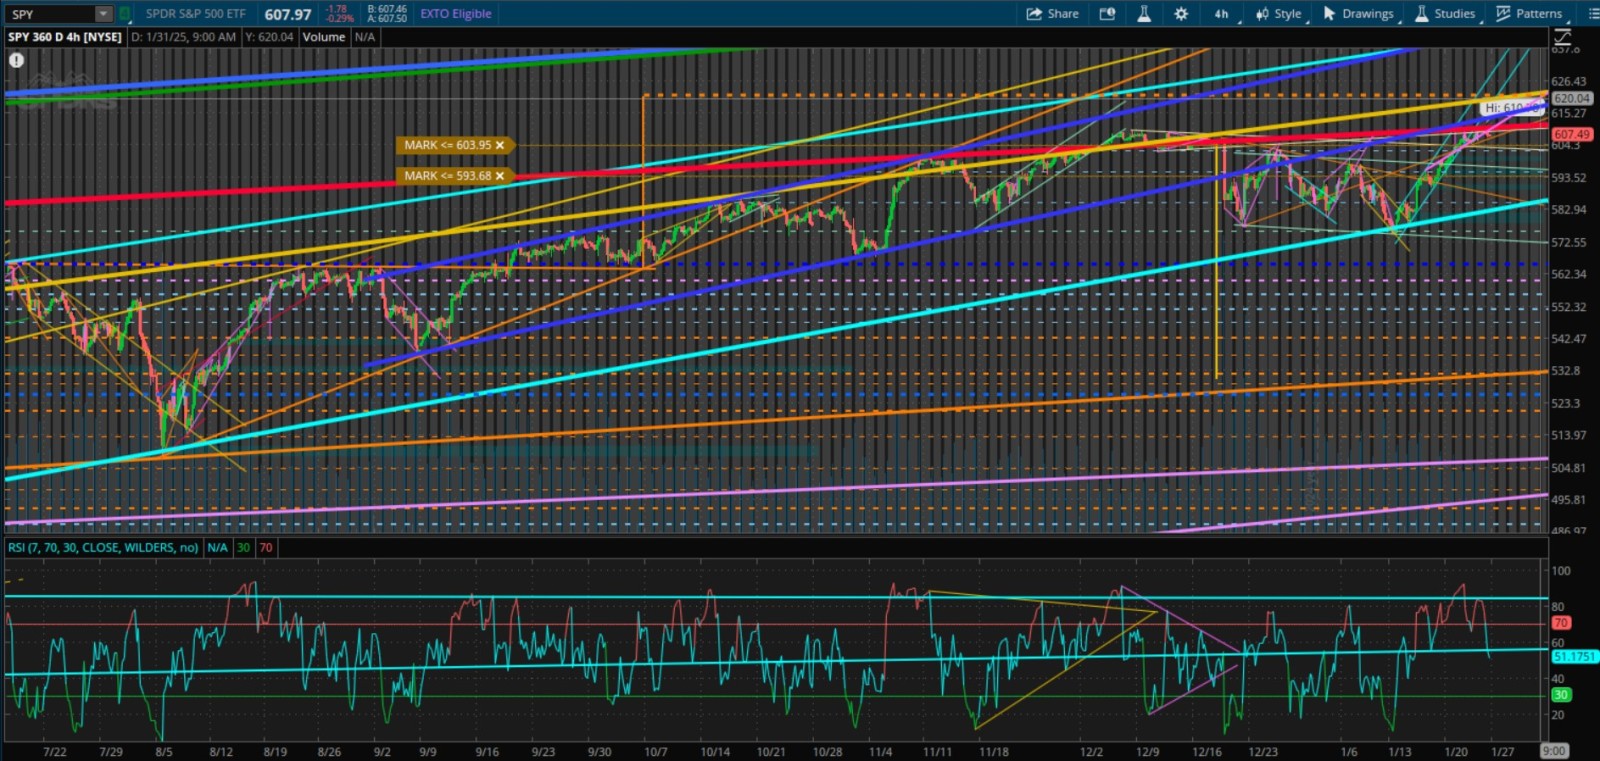Screen dimensions: 1600x761
Task: Click the SPY 360 D 4h [NYSE] label
Action: (x=65, y=37)
